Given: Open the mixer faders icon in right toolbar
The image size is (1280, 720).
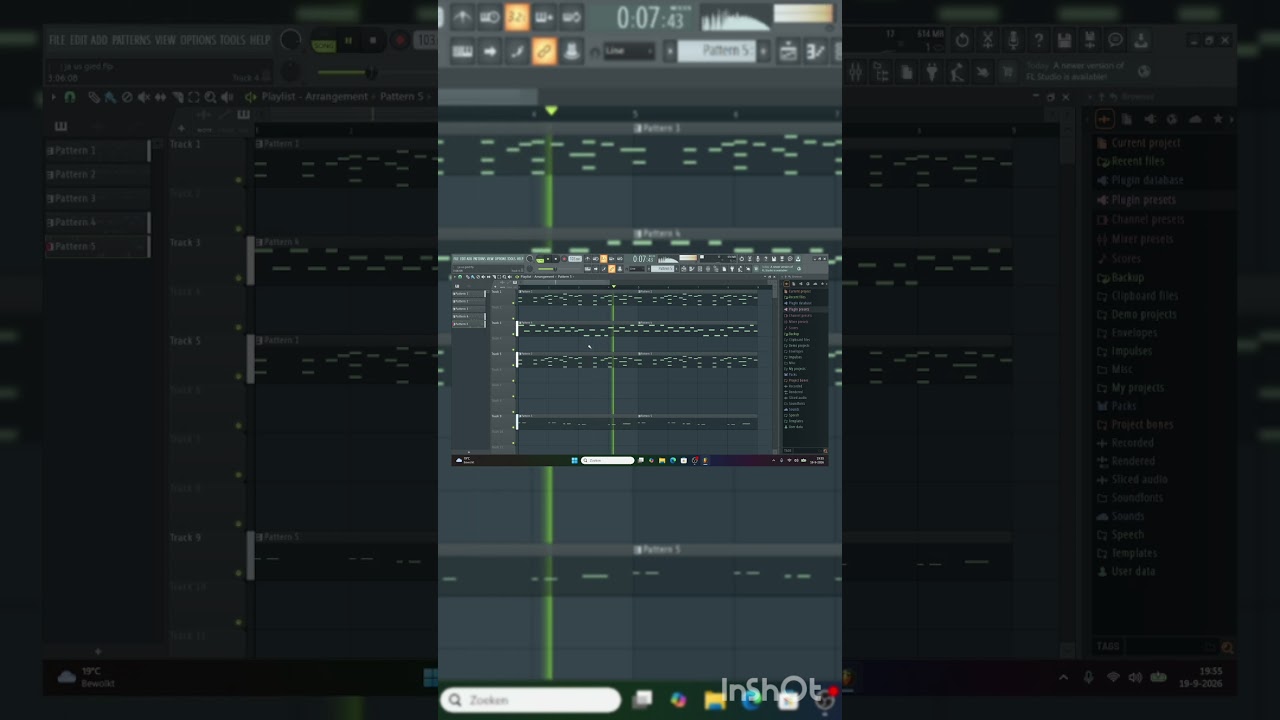Looking at the screenshot, I should click(x=856, y=72).
